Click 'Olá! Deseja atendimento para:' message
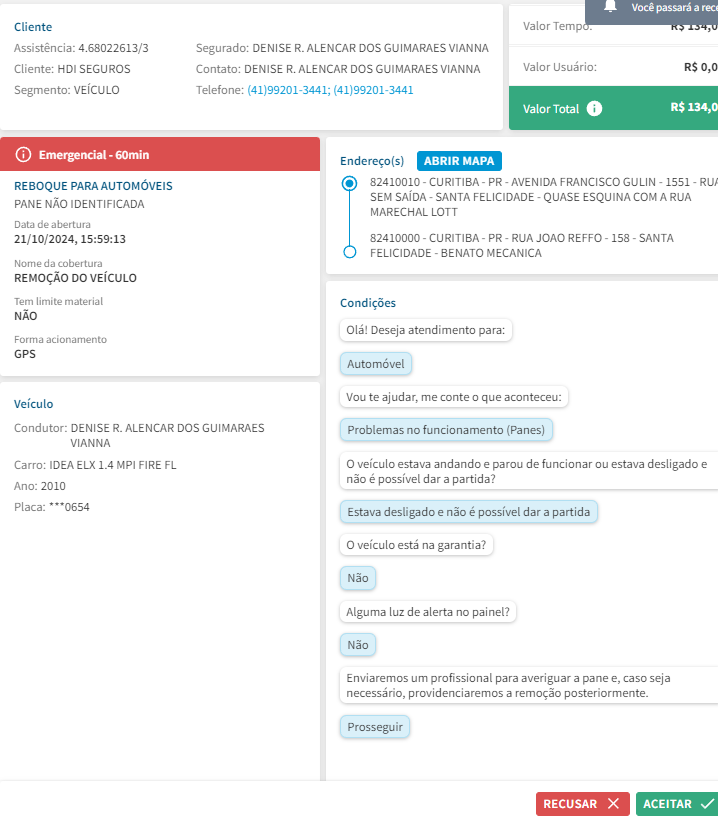This screenshot has height=823, width=718. pos(426,330)
